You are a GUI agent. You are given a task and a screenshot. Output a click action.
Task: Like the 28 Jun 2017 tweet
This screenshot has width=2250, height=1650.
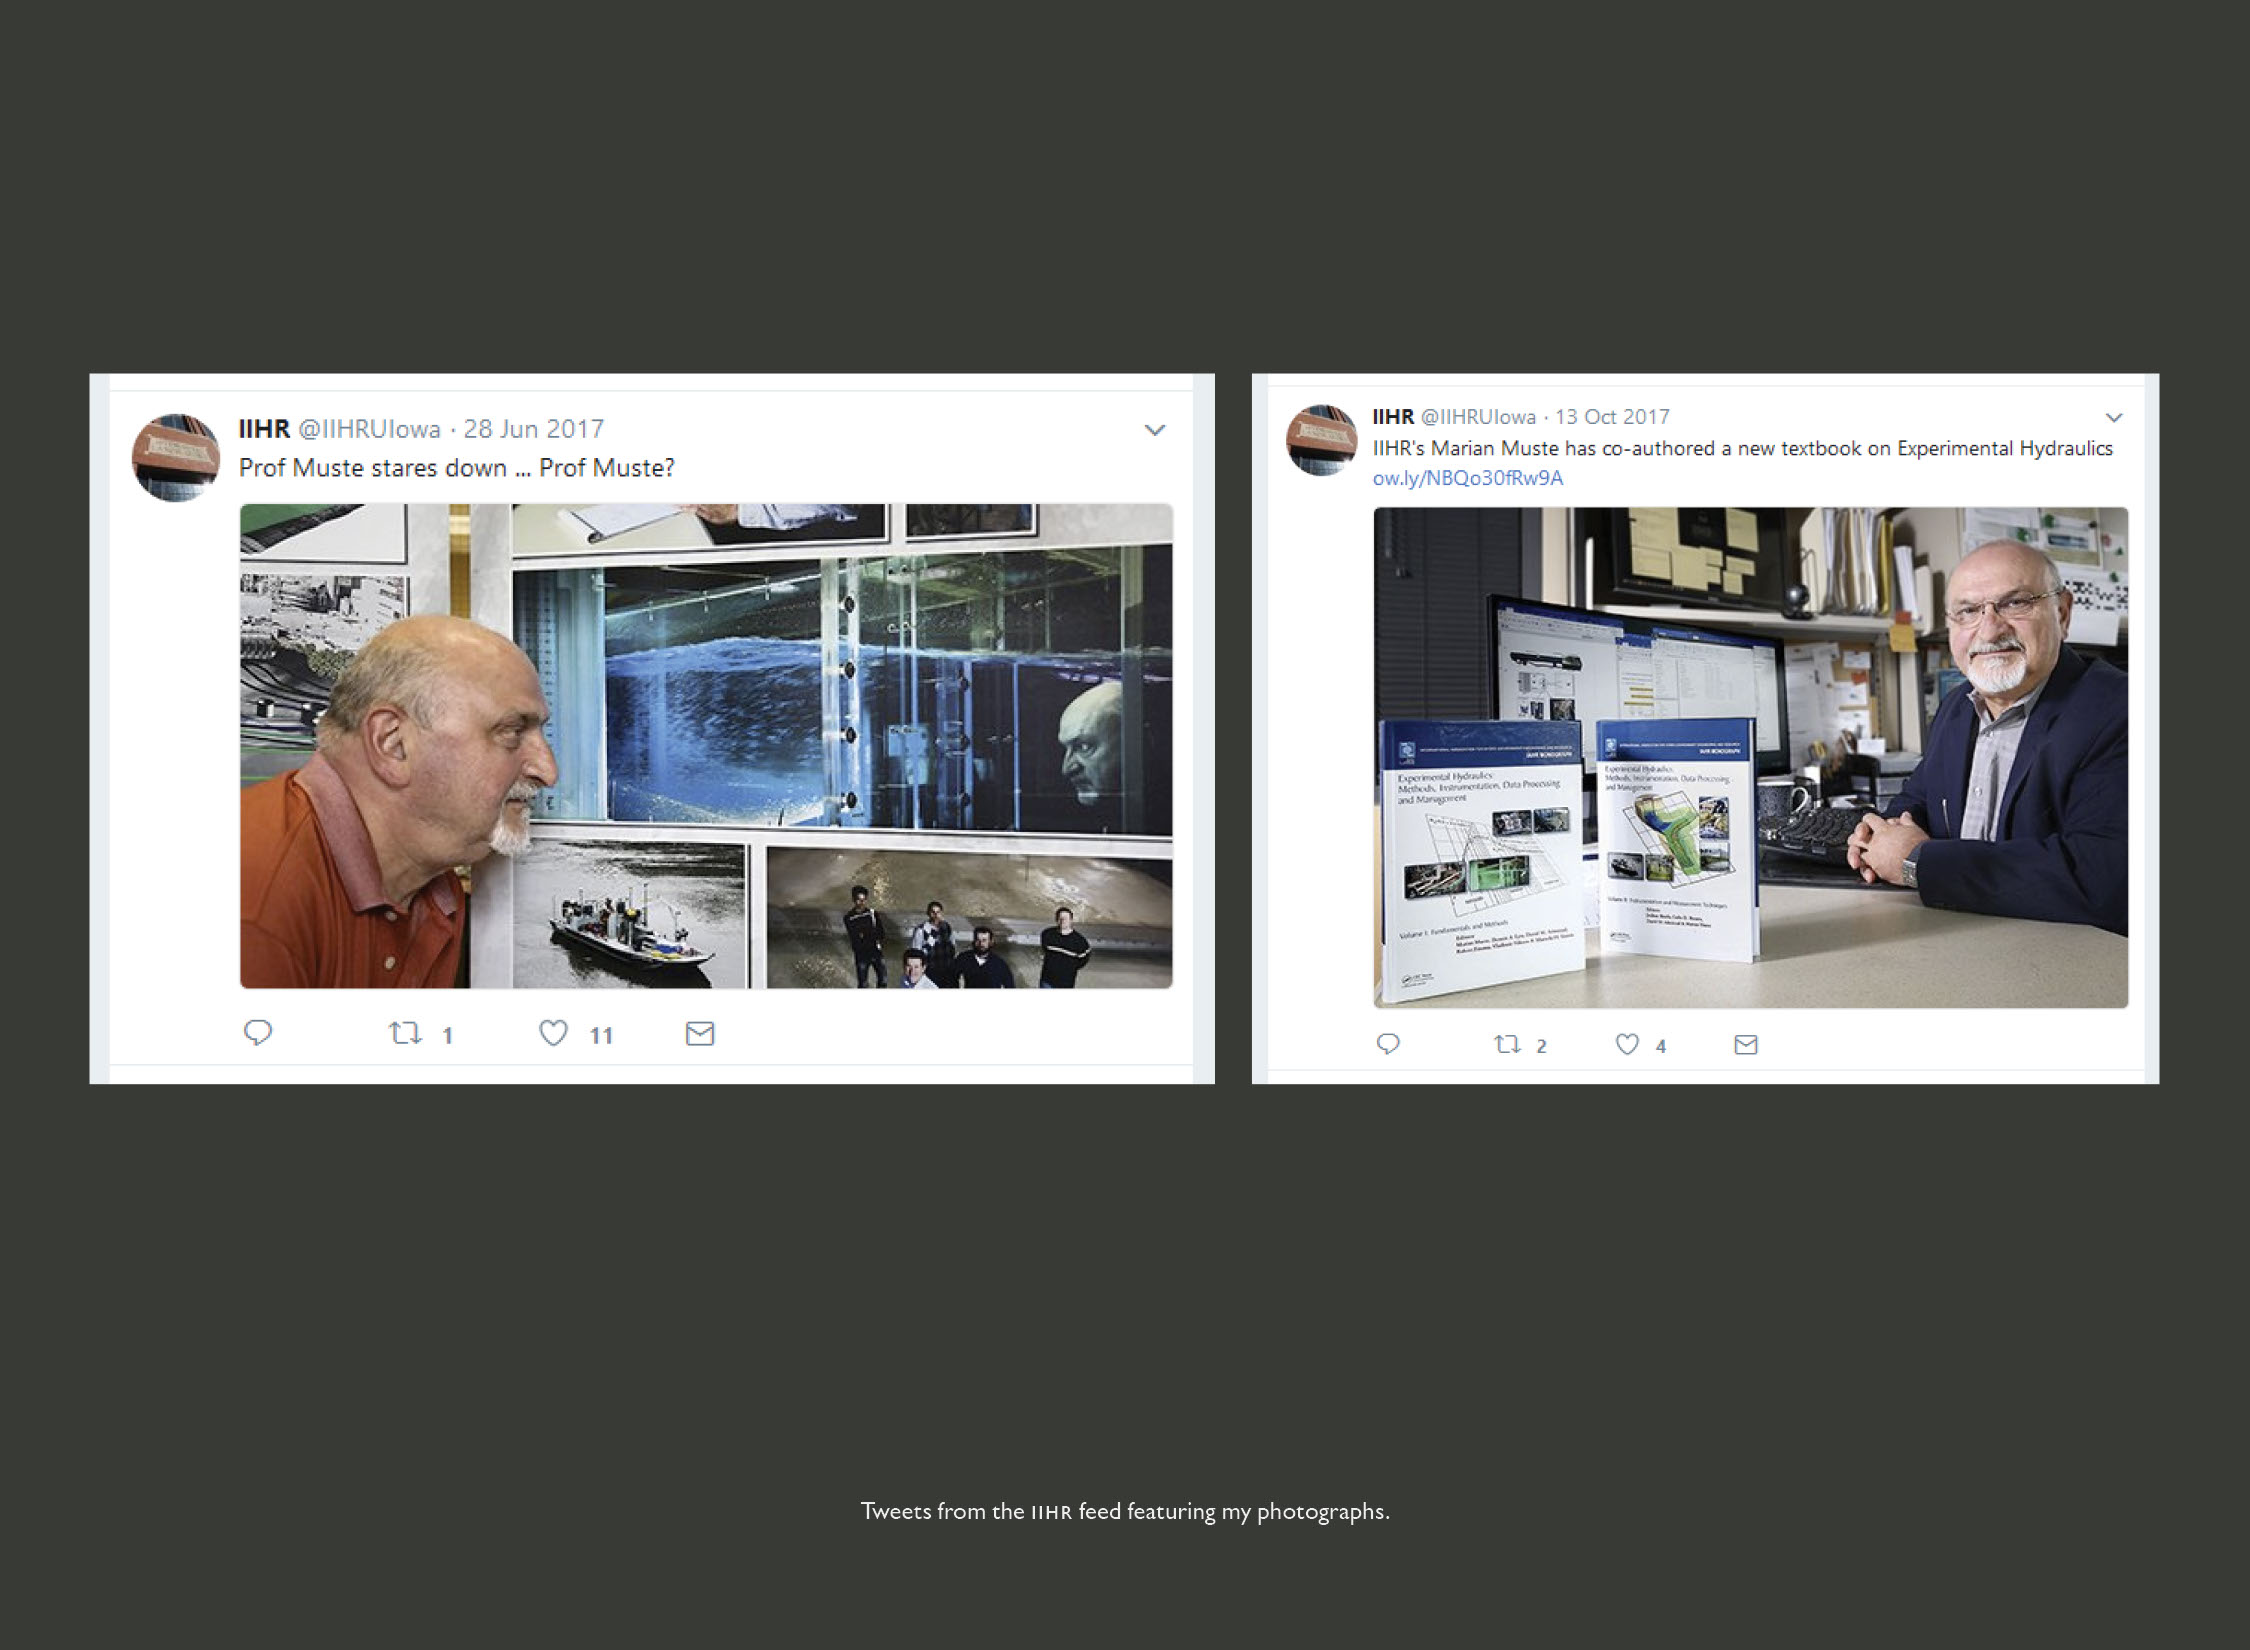click(553, 1033)
